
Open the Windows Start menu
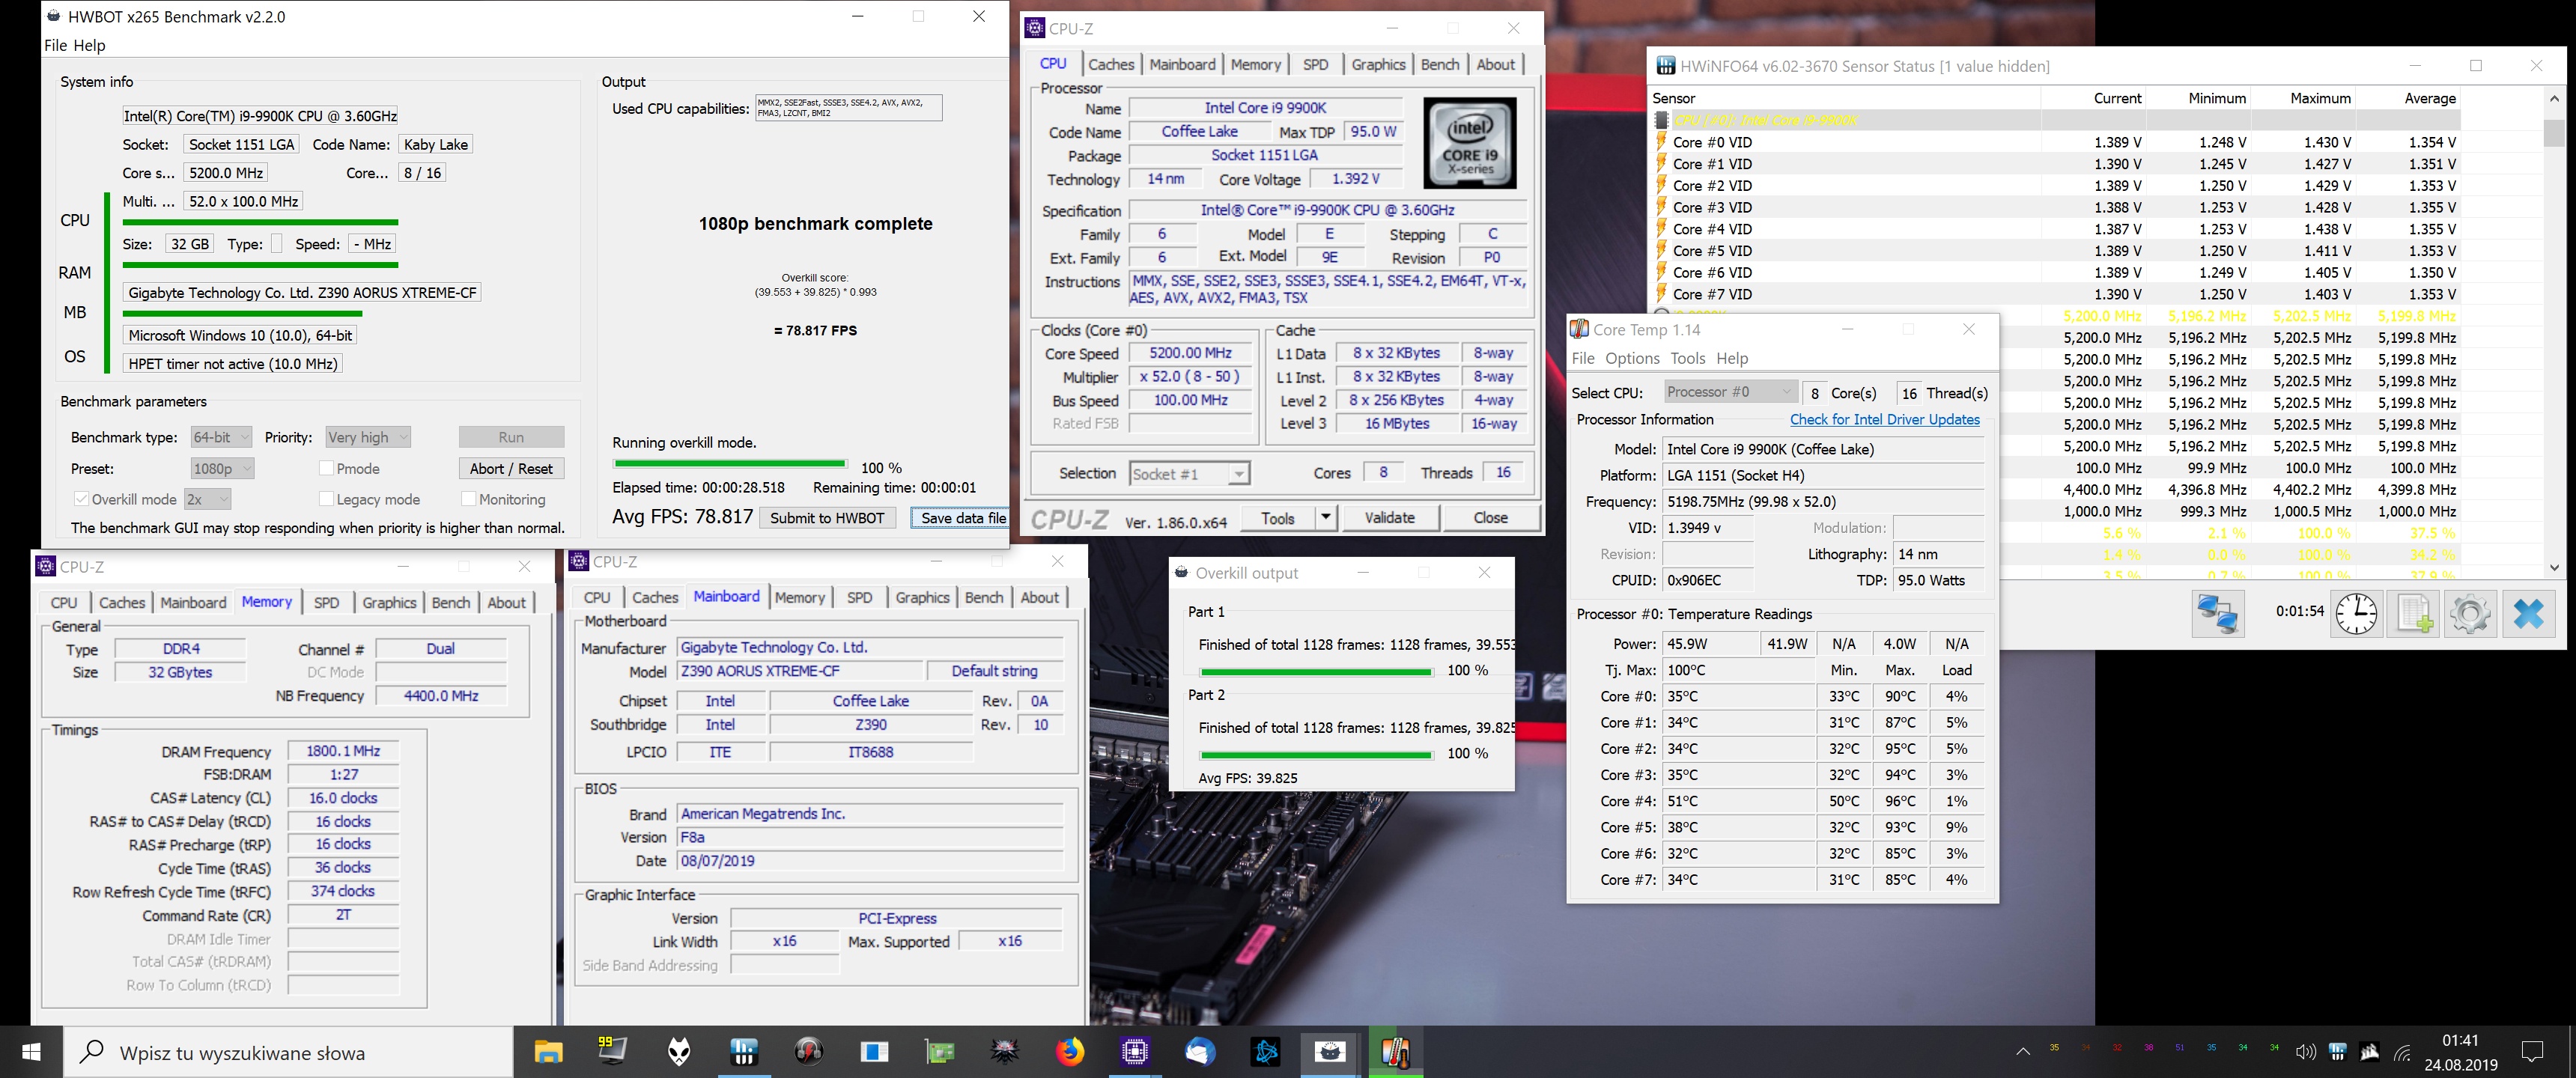[31, 1052]
